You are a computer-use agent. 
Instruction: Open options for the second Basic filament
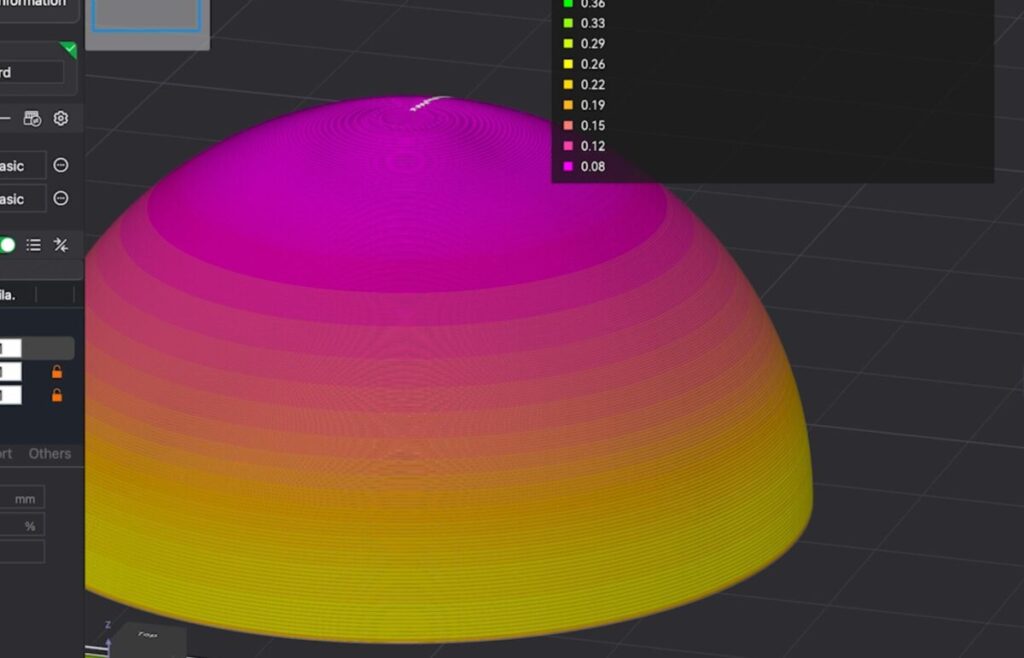[x=61, y=199]
